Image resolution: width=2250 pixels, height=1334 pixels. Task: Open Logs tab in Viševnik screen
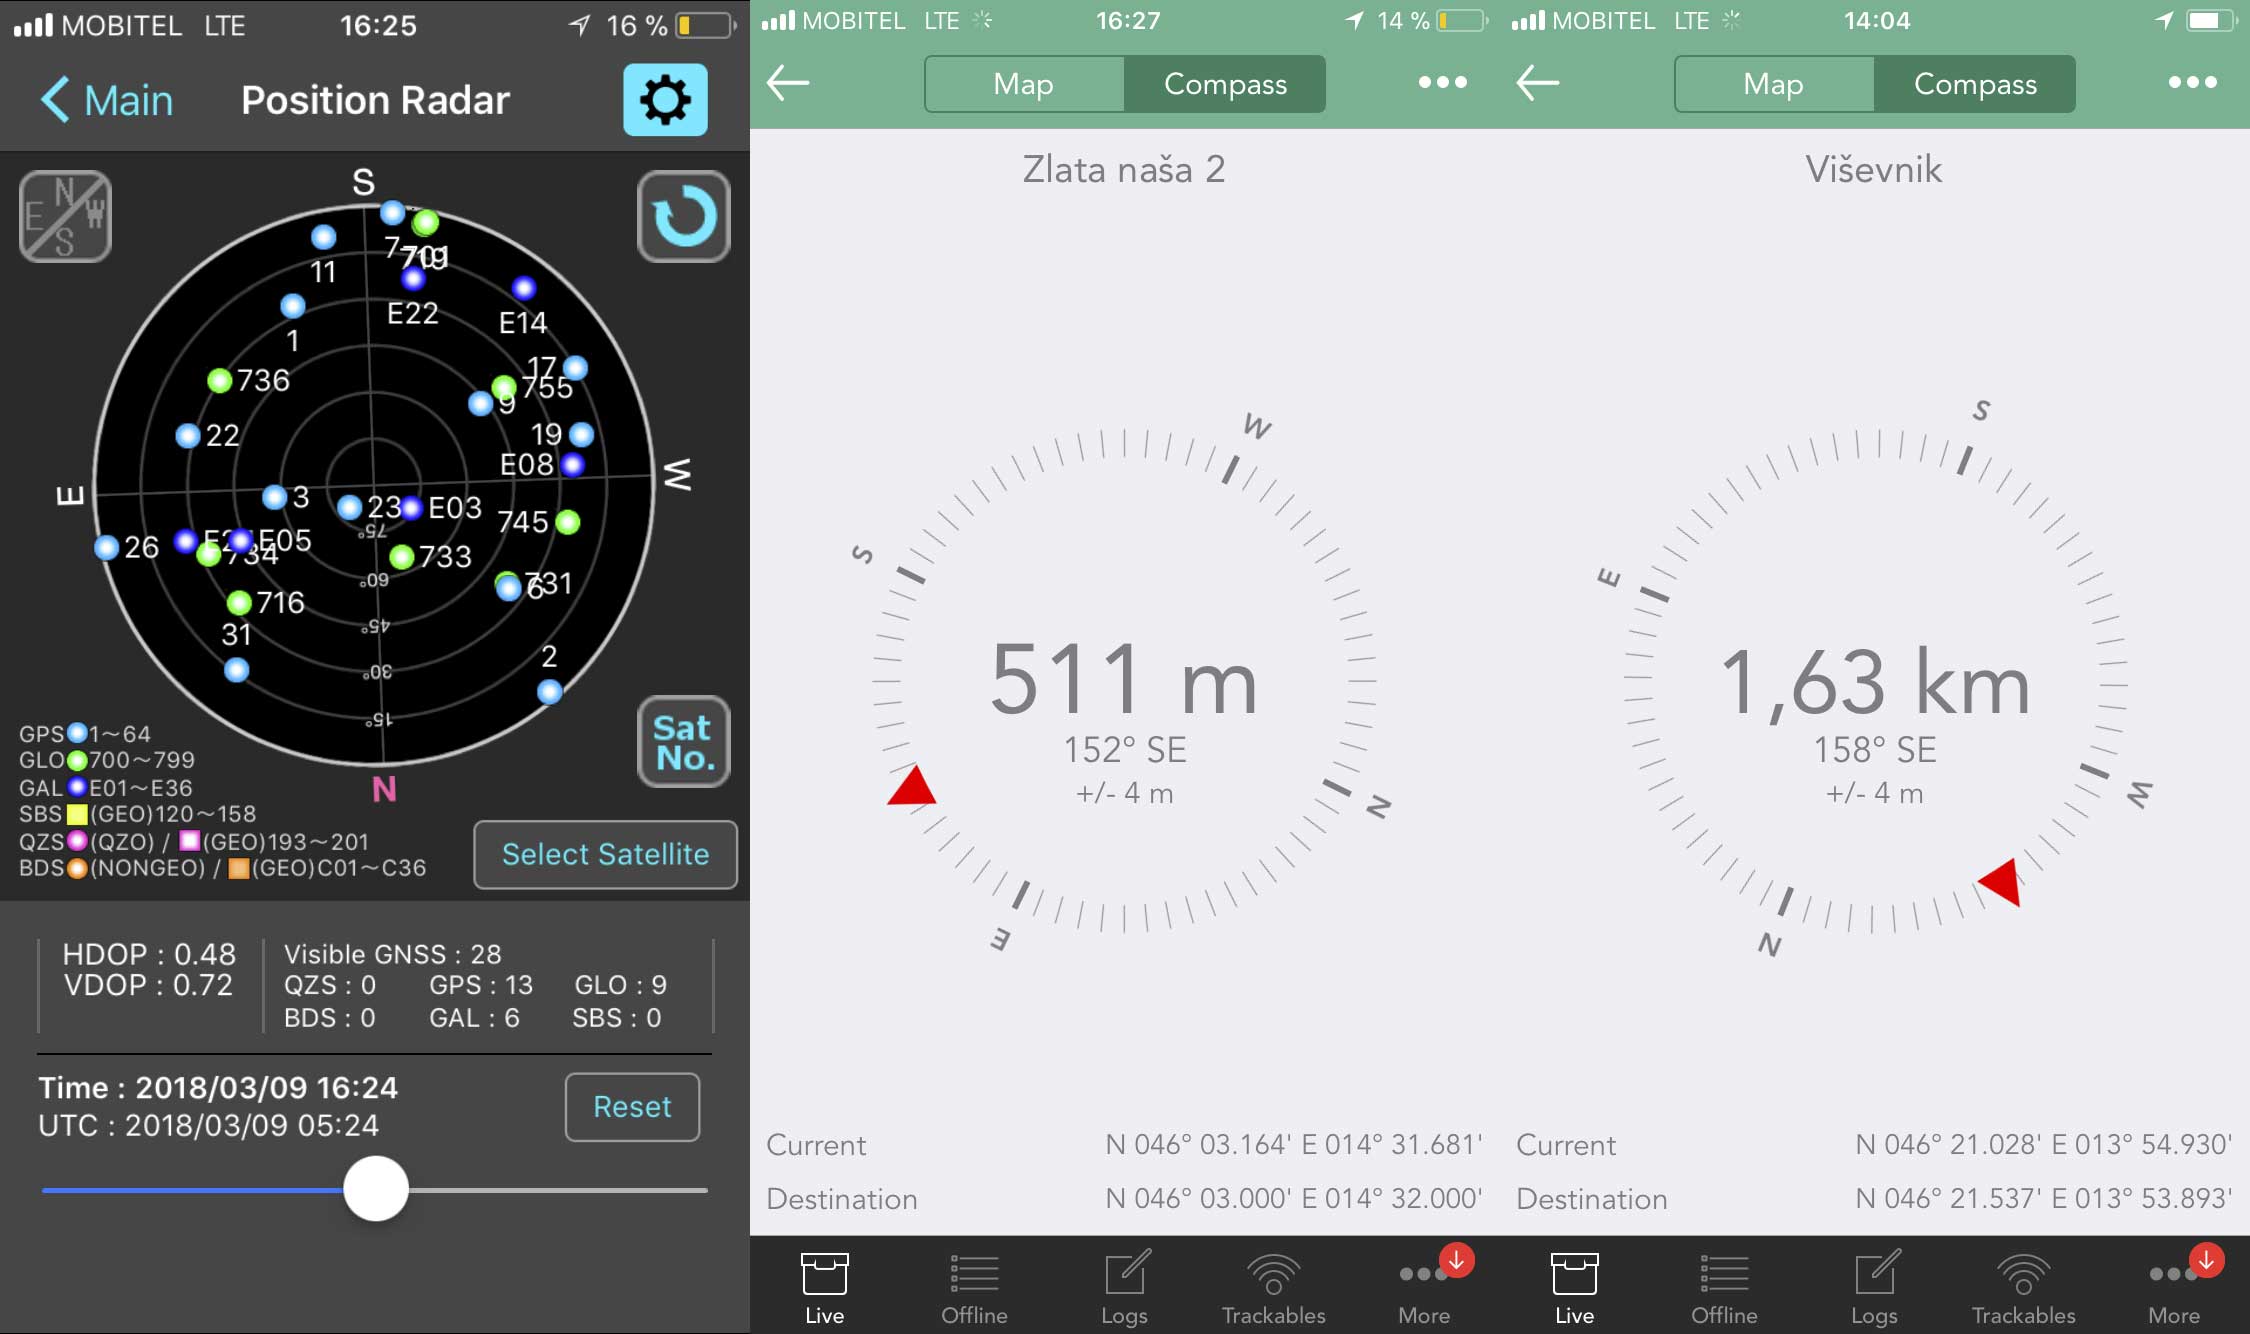coord(1874,1288)
